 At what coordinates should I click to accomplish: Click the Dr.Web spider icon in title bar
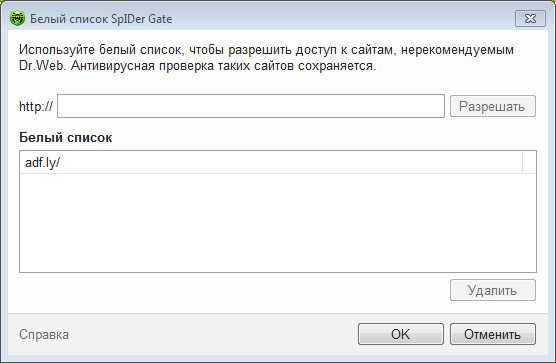click(x=17, y=18)
